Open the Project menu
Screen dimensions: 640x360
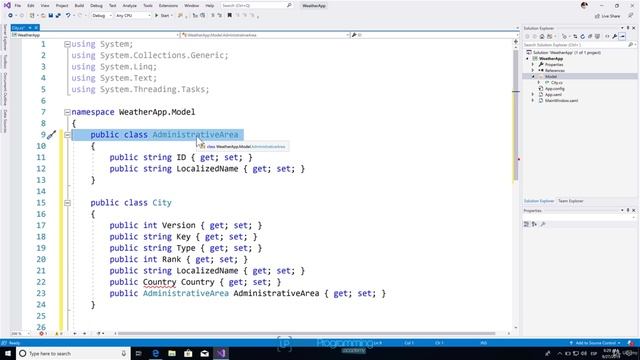pyautogui.click(x=62, y=6)
